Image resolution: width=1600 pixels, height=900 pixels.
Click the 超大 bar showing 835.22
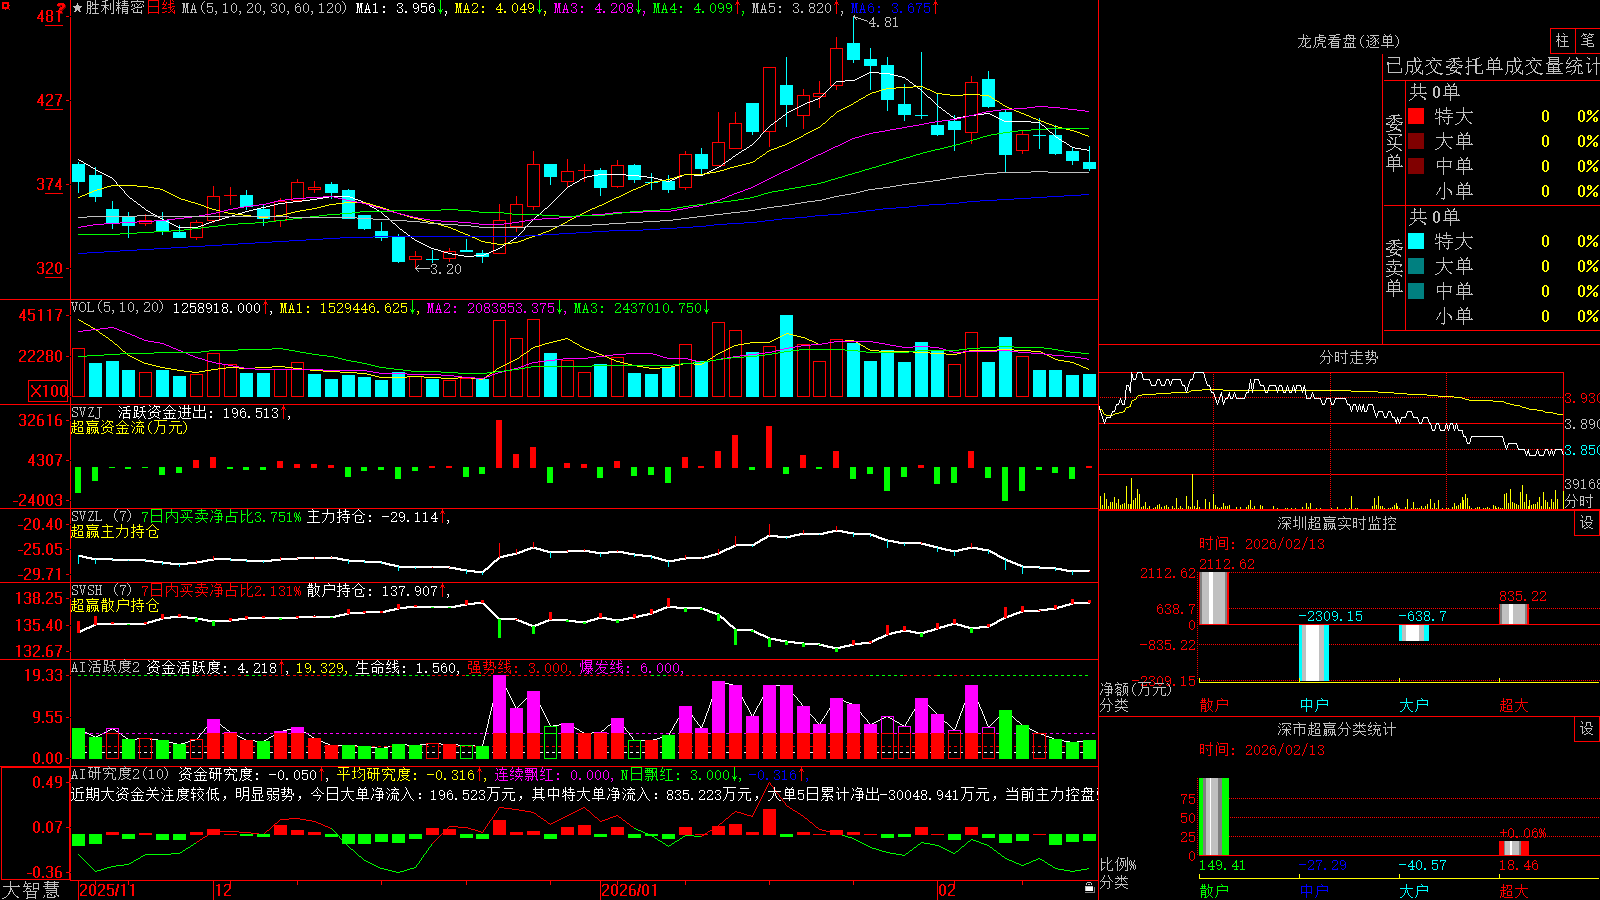click(1514, 614)
